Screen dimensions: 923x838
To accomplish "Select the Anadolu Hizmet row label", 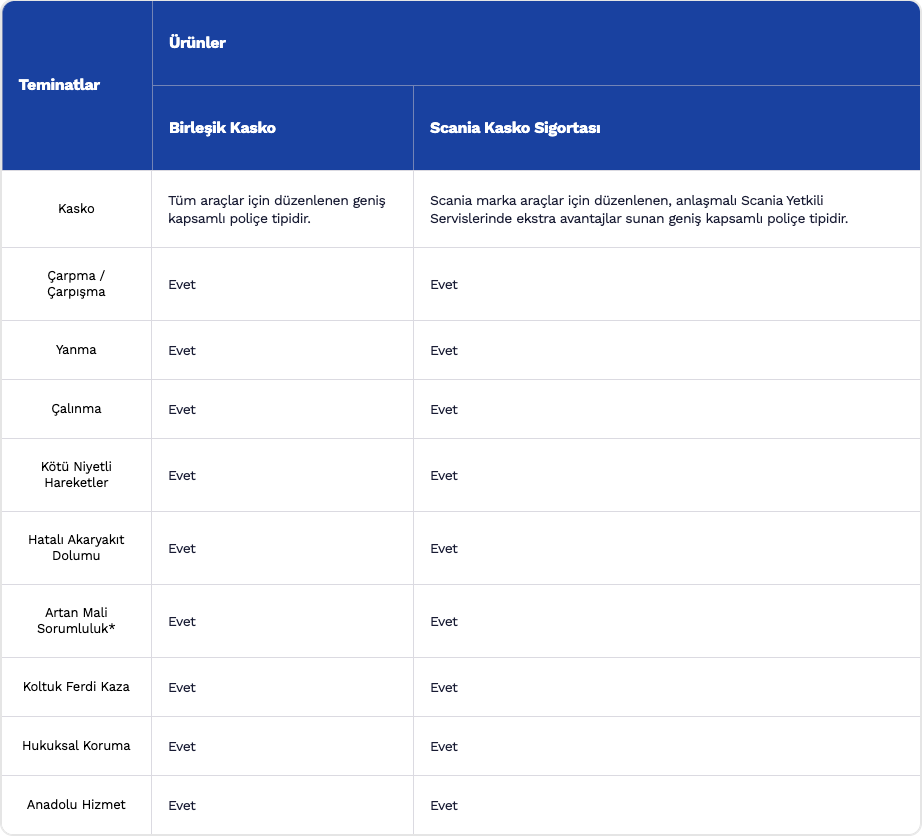I will click(x=77, y=805).
